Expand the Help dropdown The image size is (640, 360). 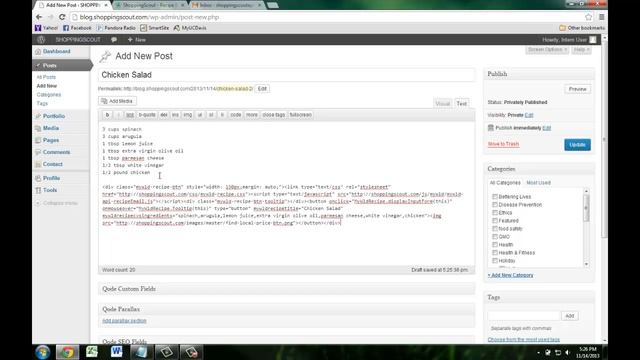581,49
